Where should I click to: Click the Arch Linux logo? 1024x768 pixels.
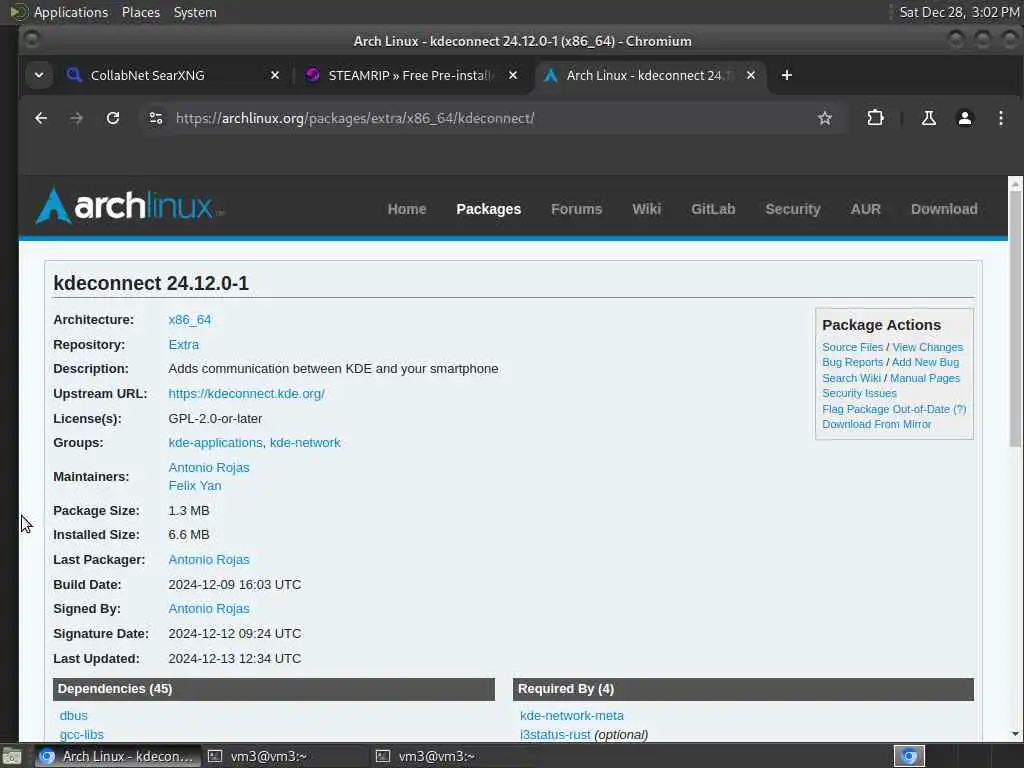tap(129, 206)
